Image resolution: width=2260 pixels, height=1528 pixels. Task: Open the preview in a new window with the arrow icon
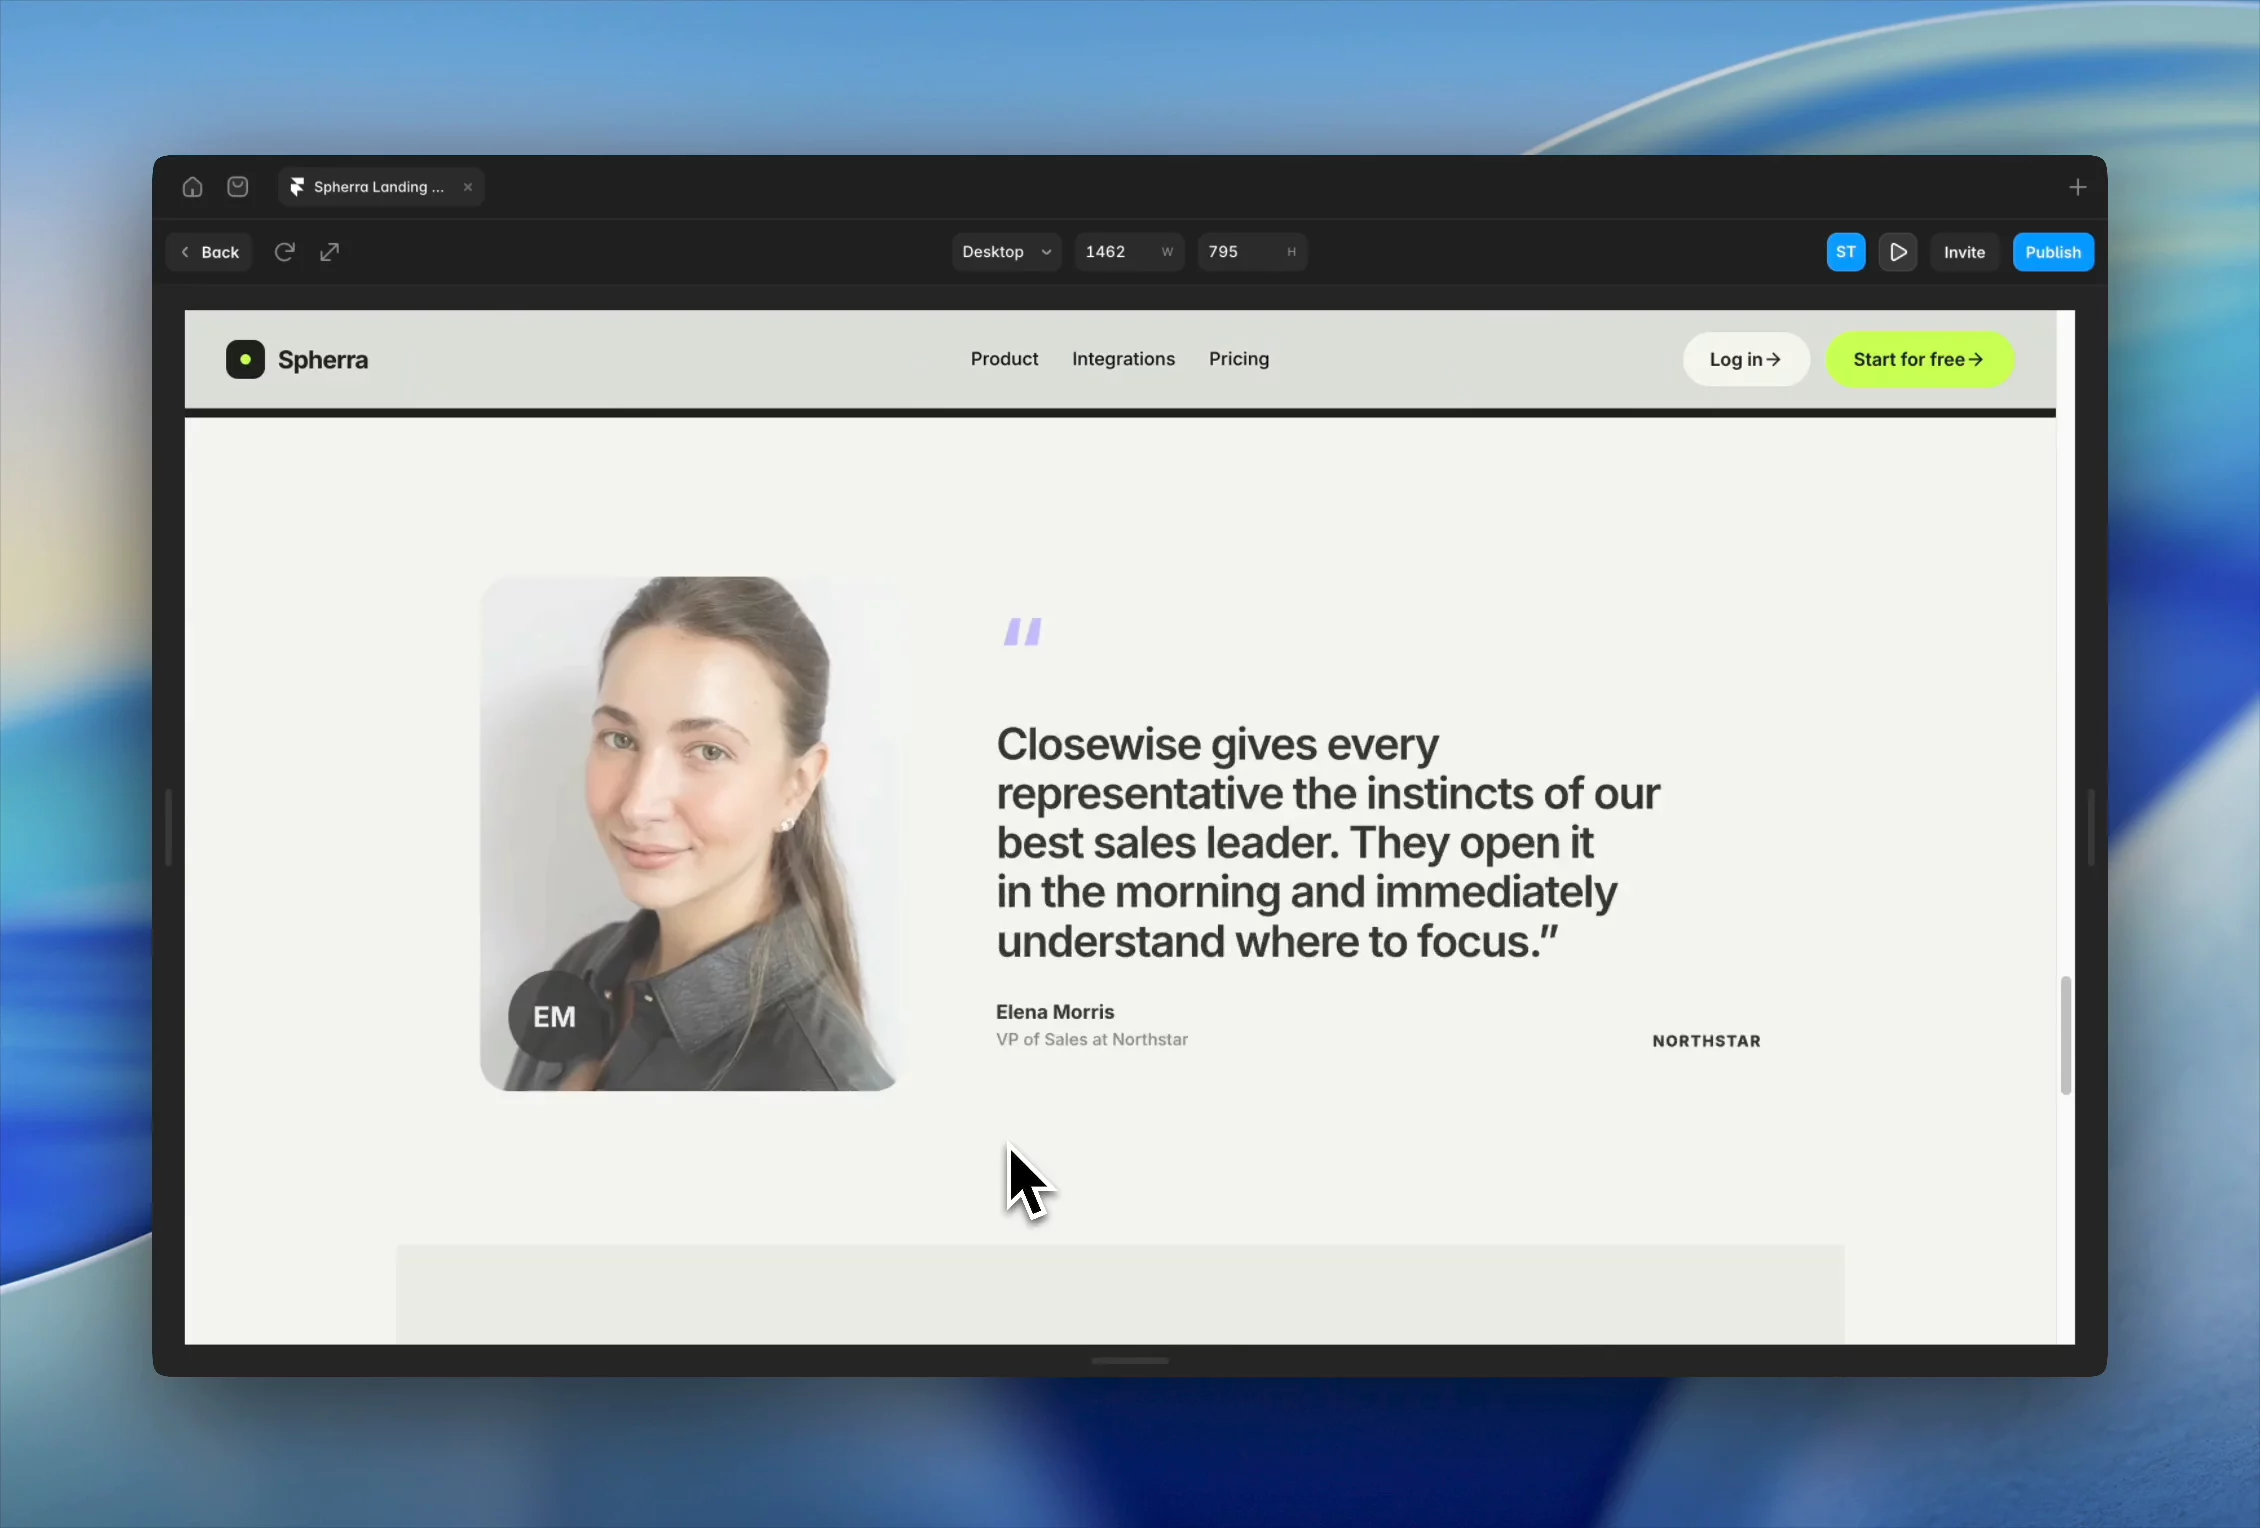[329, 252]
